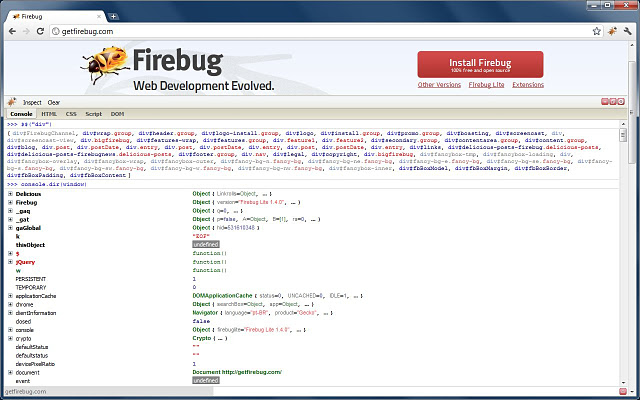Expand the Firebug object row
Screen dimensions: 640x400
coord(10,202)
